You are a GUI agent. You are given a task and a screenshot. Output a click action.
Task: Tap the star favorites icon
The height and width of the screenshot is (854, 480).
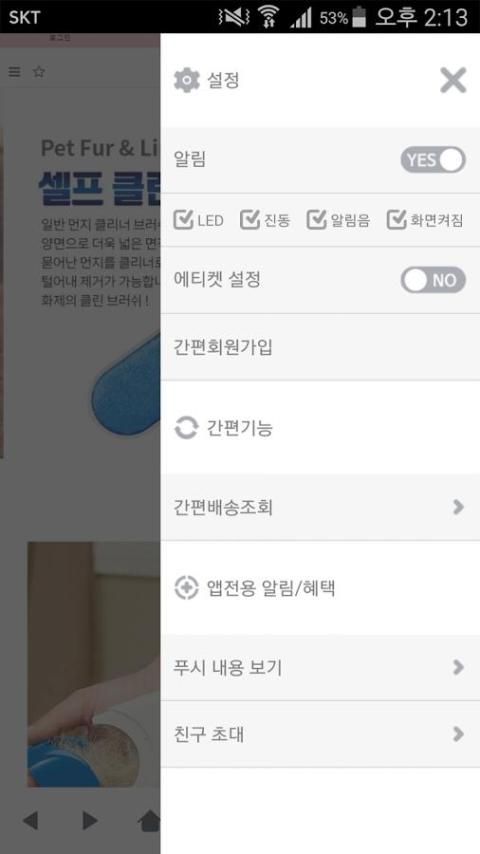[x=39, y=72]
